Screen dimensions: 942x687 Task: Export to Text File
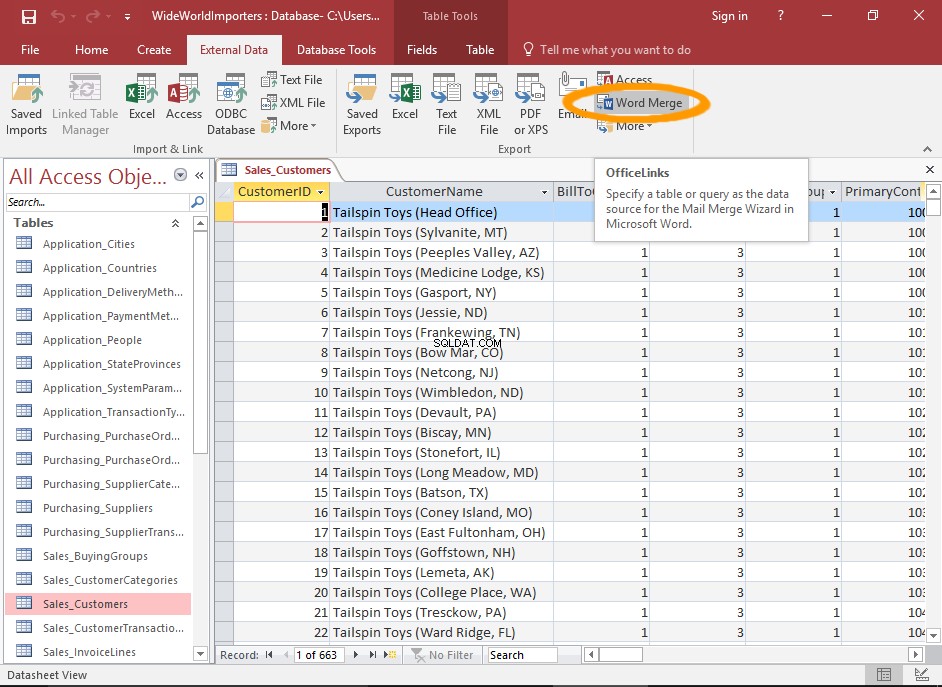click(446, 104)
